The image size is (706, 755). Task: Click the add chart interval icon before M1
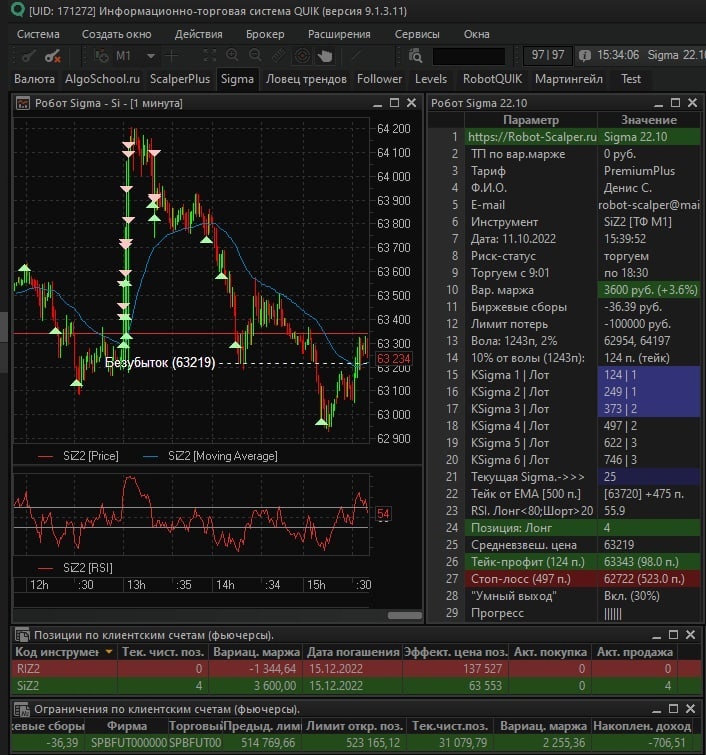coord(102,56)
